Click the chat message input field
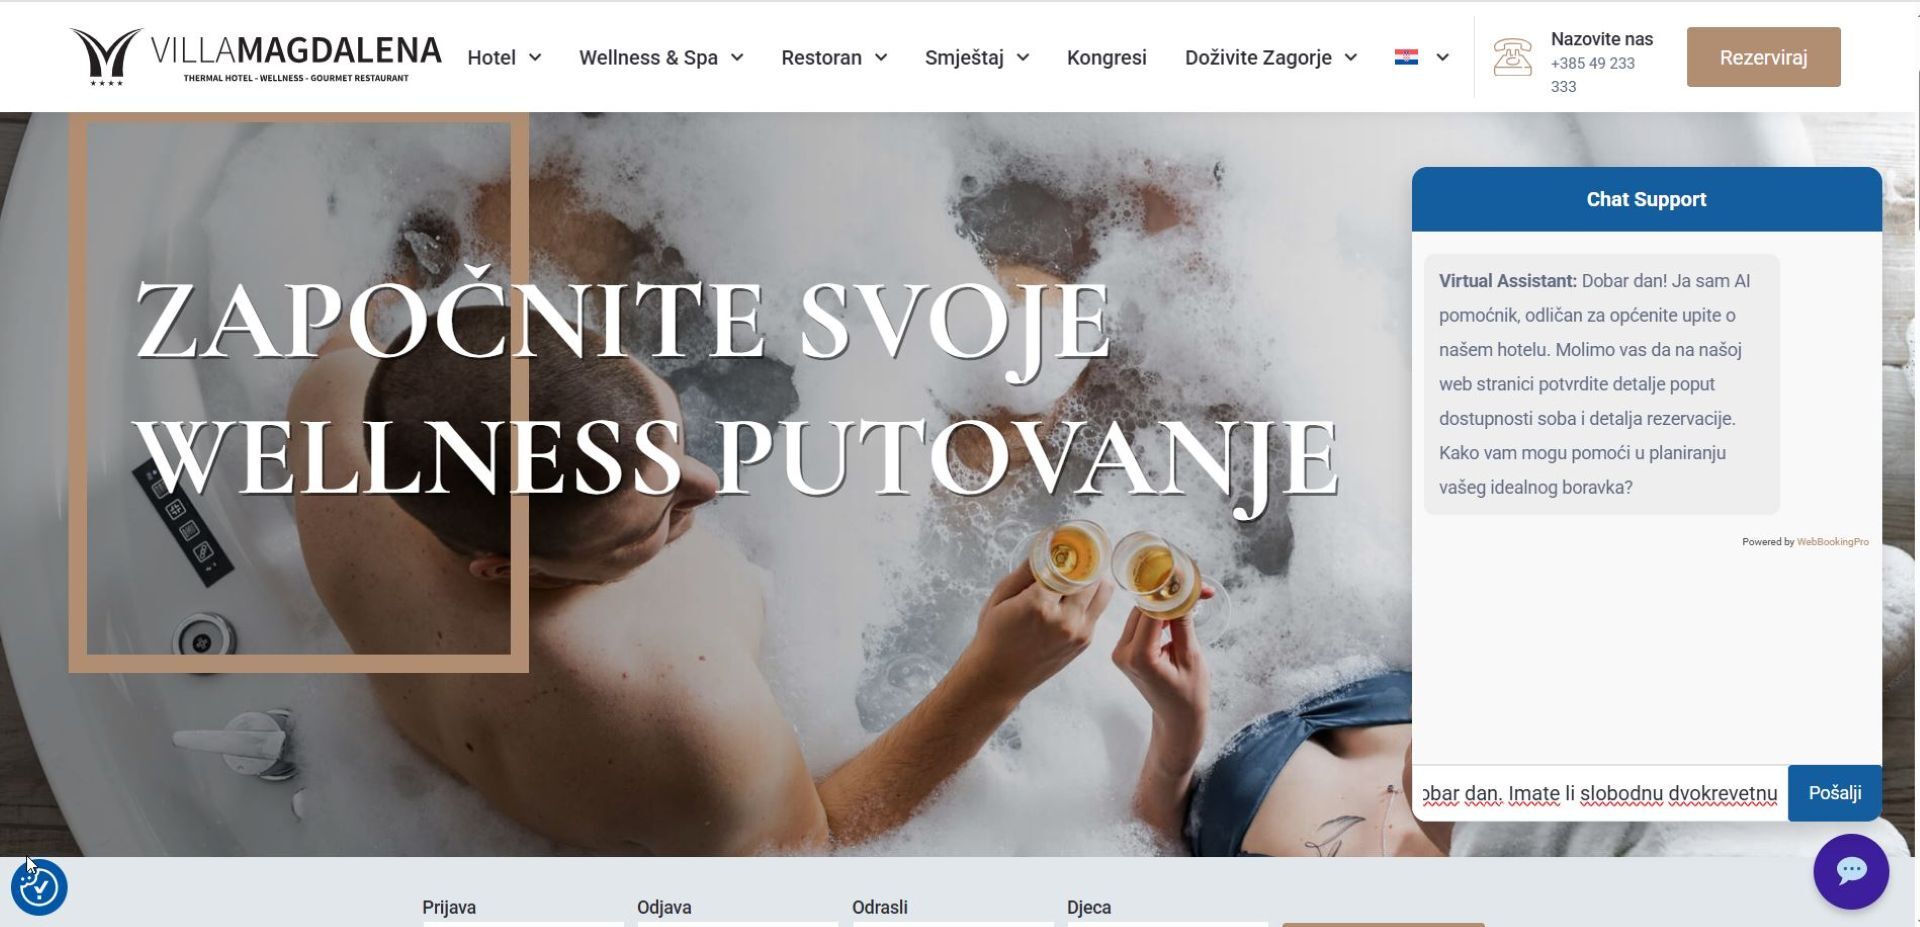 pos(1600,793)
